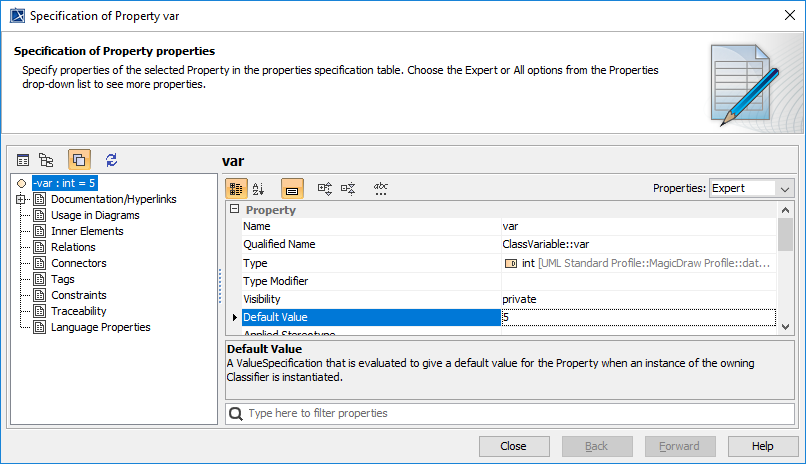Image resolution: width=806 pixels, height=464 pixels.
Task: Click the Categorized view icon in properties toolbar
Action: pos(237,188)
